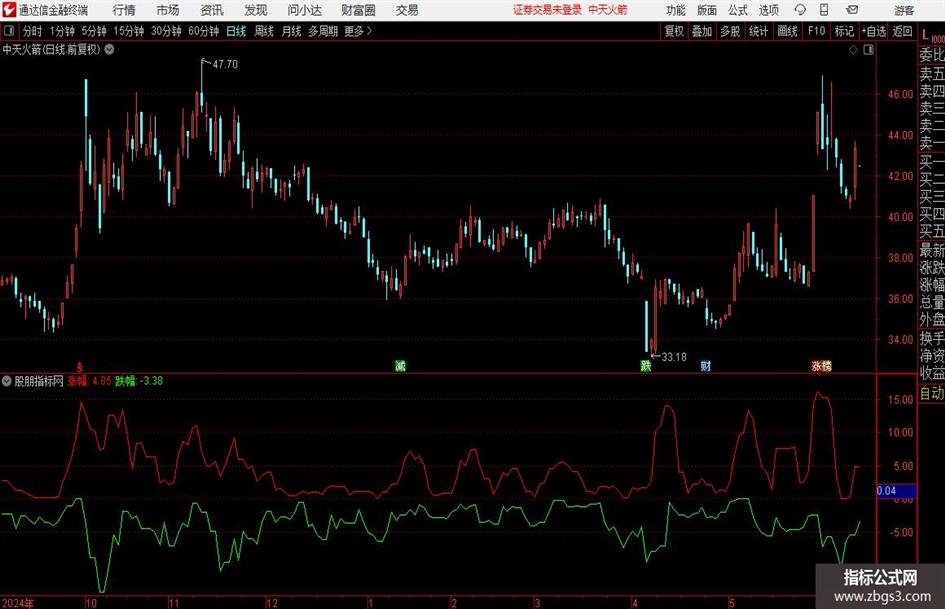Click the 统计 statistics button
Viewport: 945px width, 609px height.
(x=759, y=31)
